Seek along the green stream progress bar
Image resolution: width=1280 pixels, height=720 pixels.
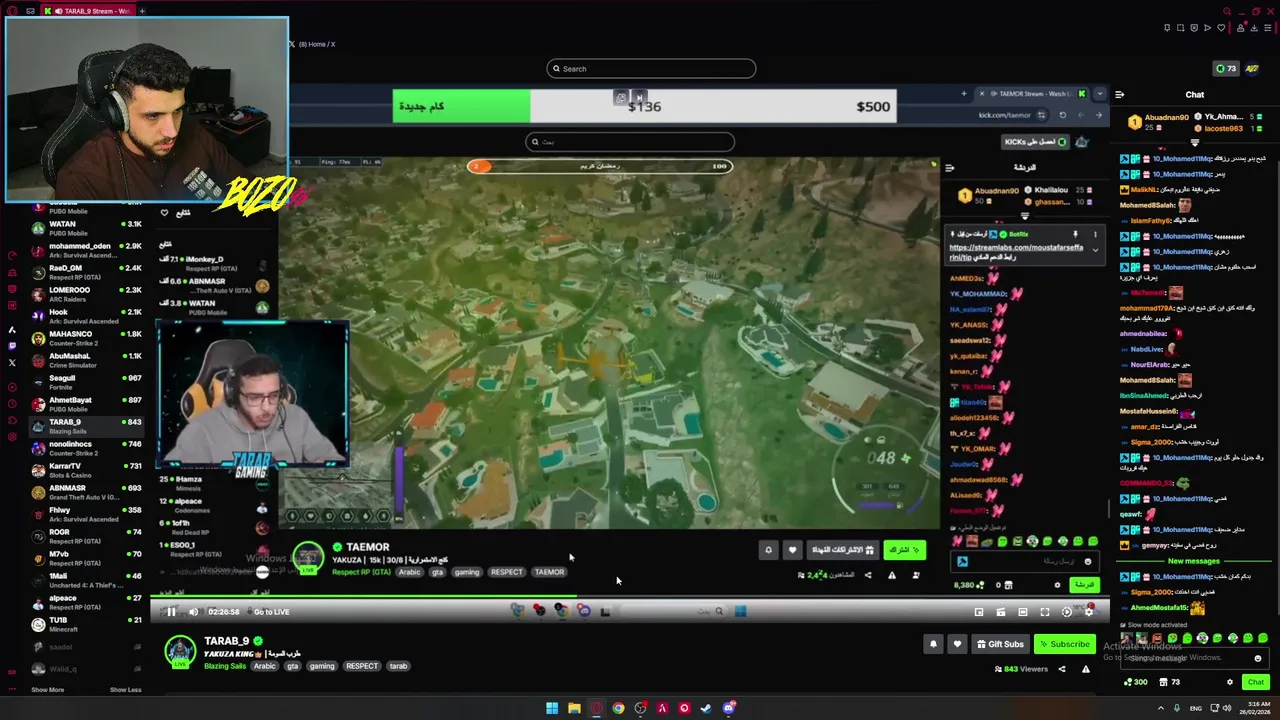pos(630,597)
